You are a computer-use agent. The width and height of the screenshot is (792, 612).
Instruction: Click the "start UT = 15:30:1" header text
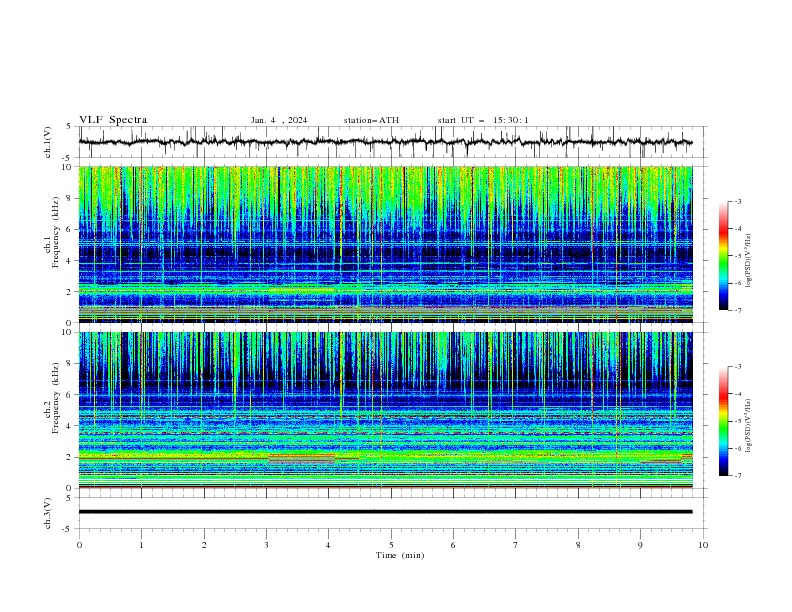point(483,120)
